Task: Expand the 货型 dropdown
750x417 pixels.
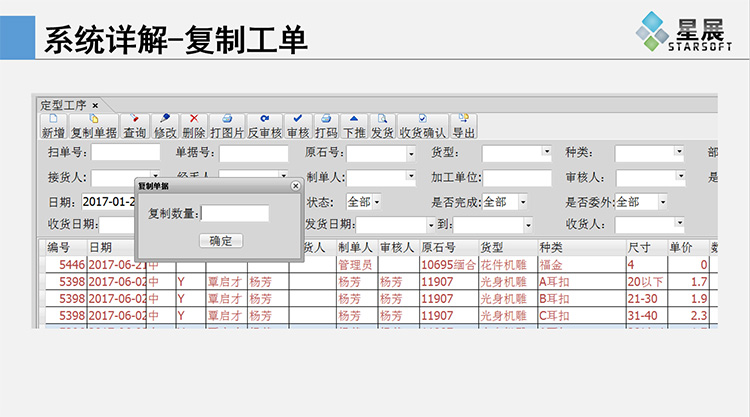Action: [546, 153]
